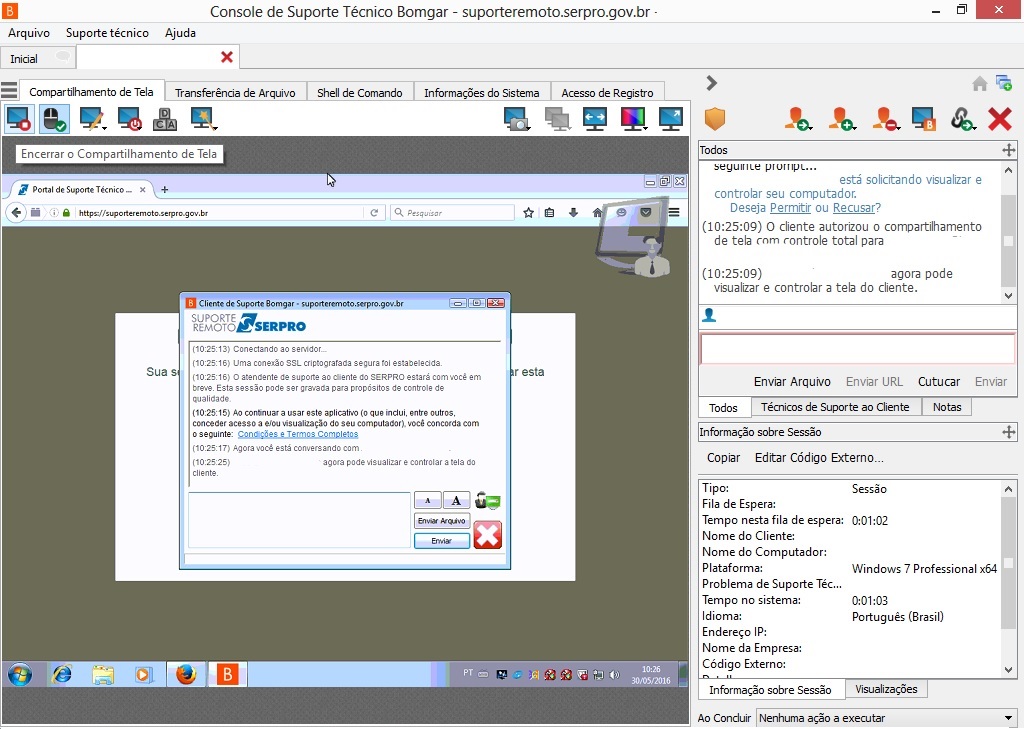Click the session info scrollbar down arrow
The image size is (1024, 729).
tap(1008, 670)
